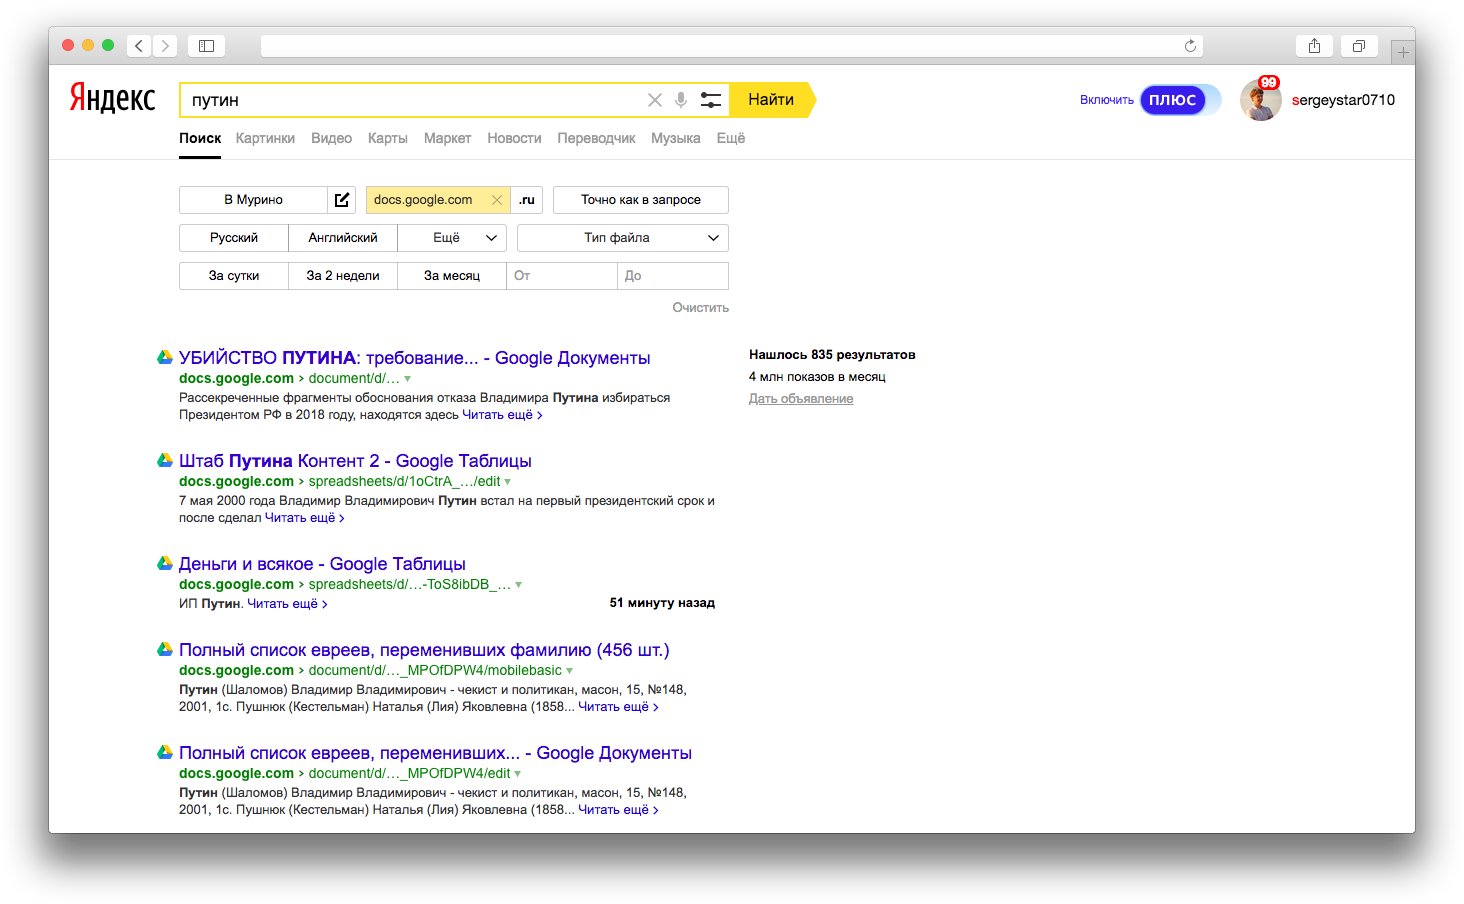This screenshot has height=904, width=1464.
Task: Clear the search query with the X icon
Action: coord(655,100)
